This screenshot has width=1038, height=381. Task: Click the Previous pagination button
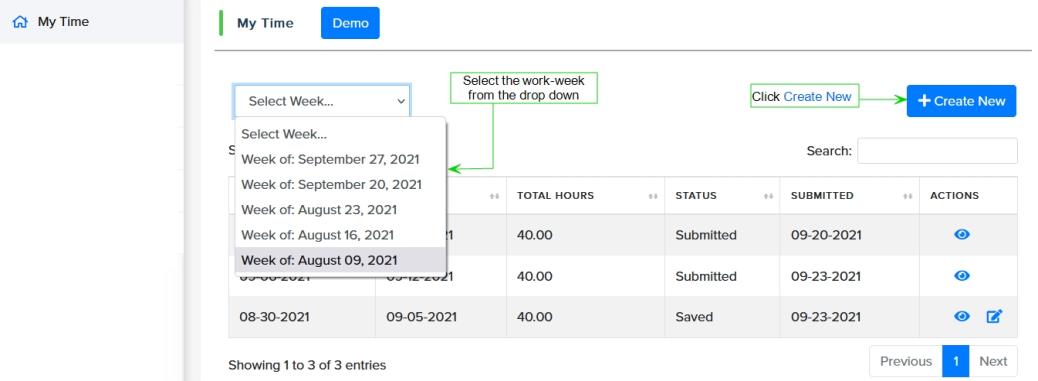coord(906,361)
